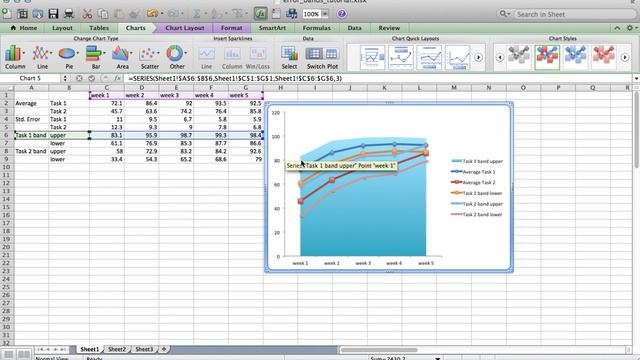This screenshot has width=640, height=360.
Task: Choose the Column chart type
Action: pyautogui.click(x=15, y=57)
